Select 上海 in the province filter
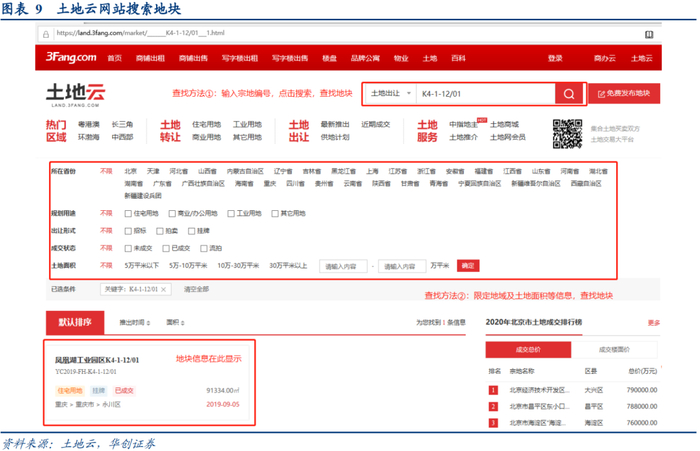Viewport: 700px width, 451px height. coord(372,171)
